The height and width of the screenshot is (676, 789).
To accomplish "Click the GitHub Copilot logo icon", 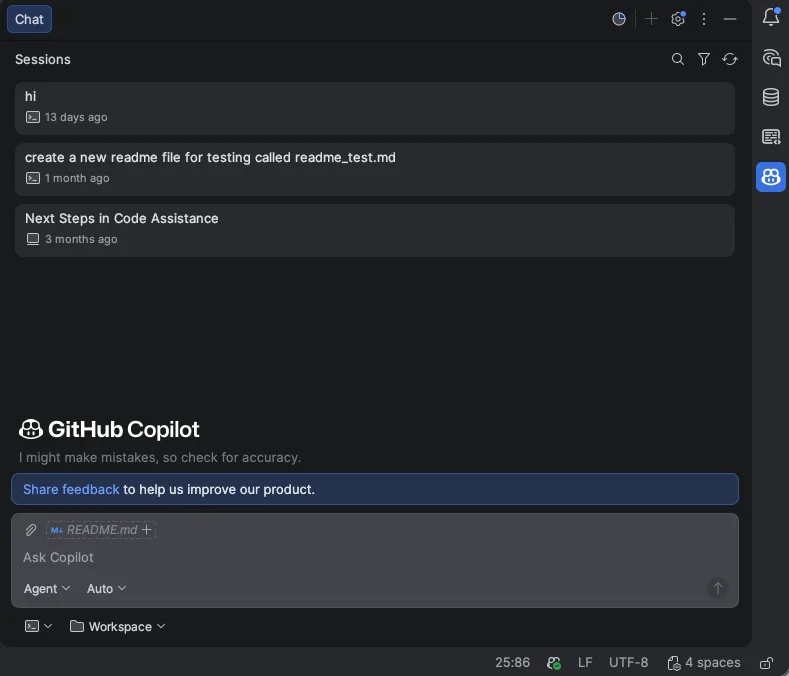I will click(x=31, y=429).
